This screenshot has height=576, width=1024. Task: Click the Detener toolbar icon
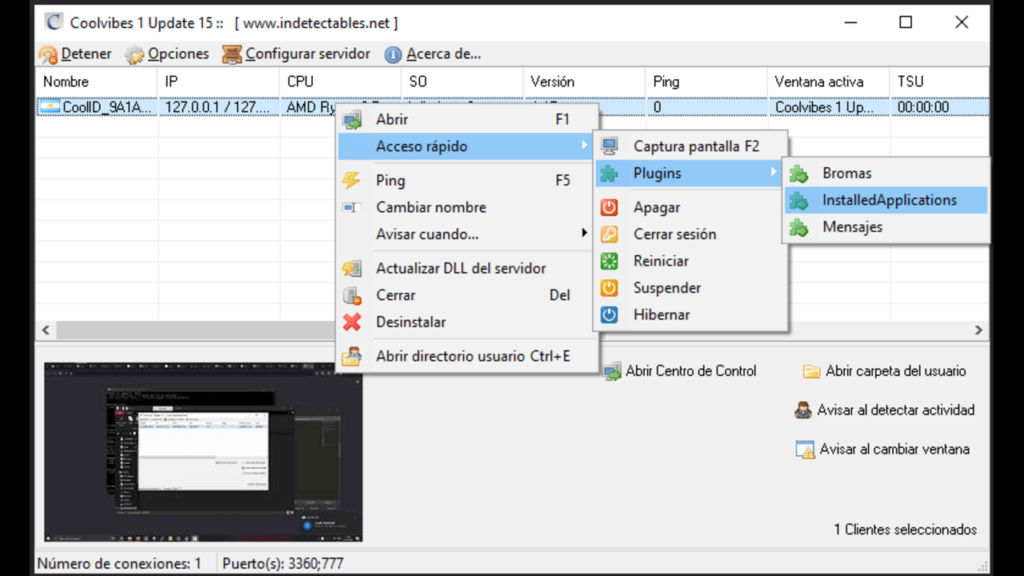48,54
